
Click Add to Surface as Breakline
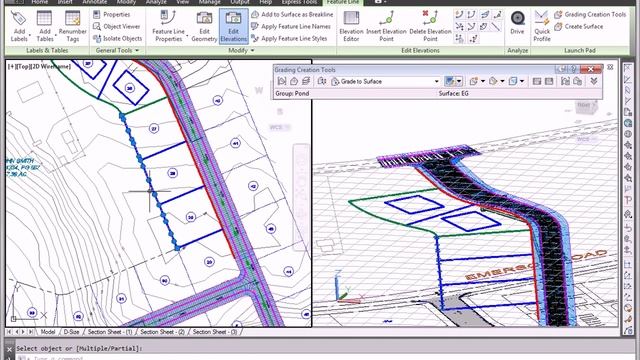coord(292,14)
